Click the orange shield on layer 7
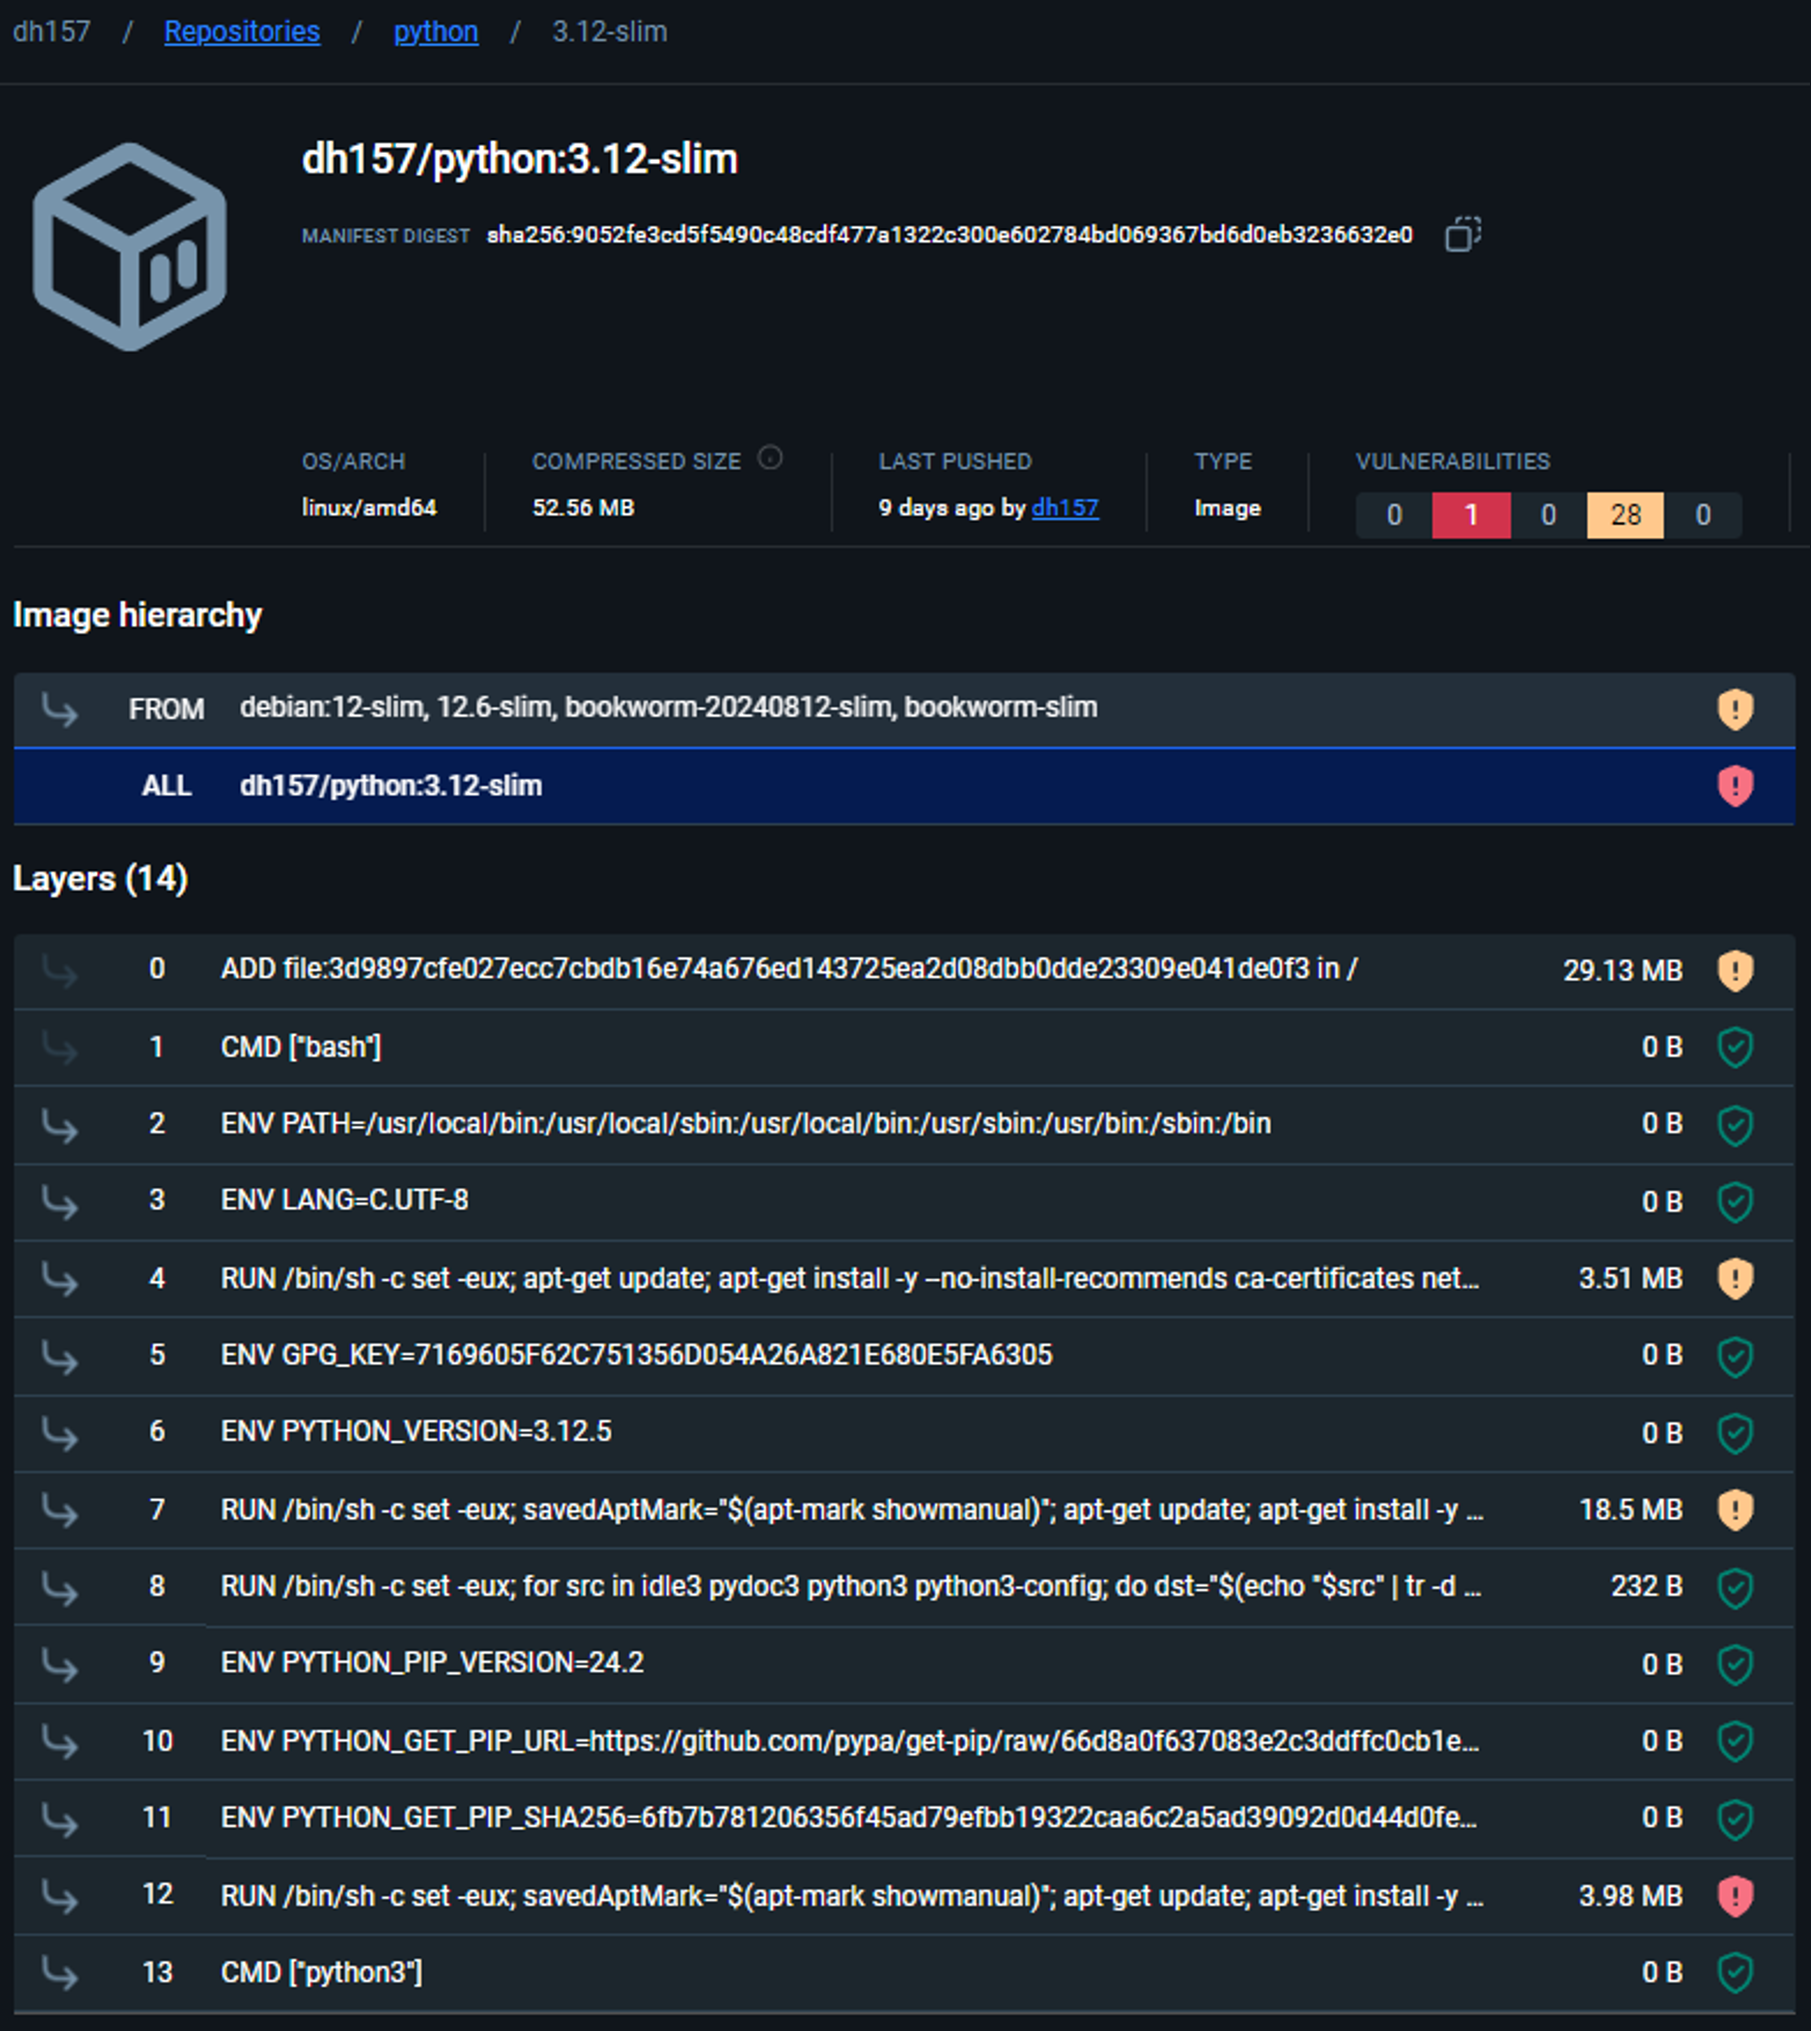The height and width of the screenshot is (2031, 1811). (x=1735, y=1509)
